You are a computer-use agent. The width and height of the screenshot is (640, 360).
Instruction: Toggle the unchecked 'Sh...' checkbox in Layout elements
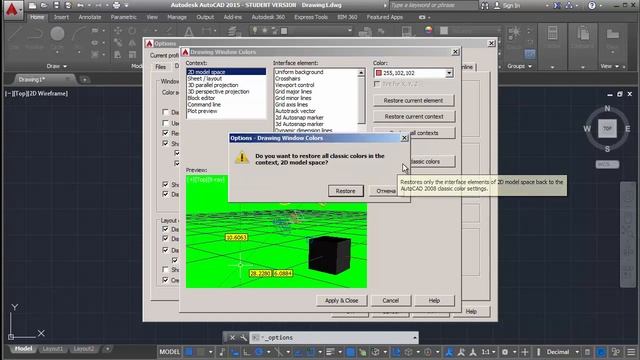pyautogui.click(x=165, y=269)
